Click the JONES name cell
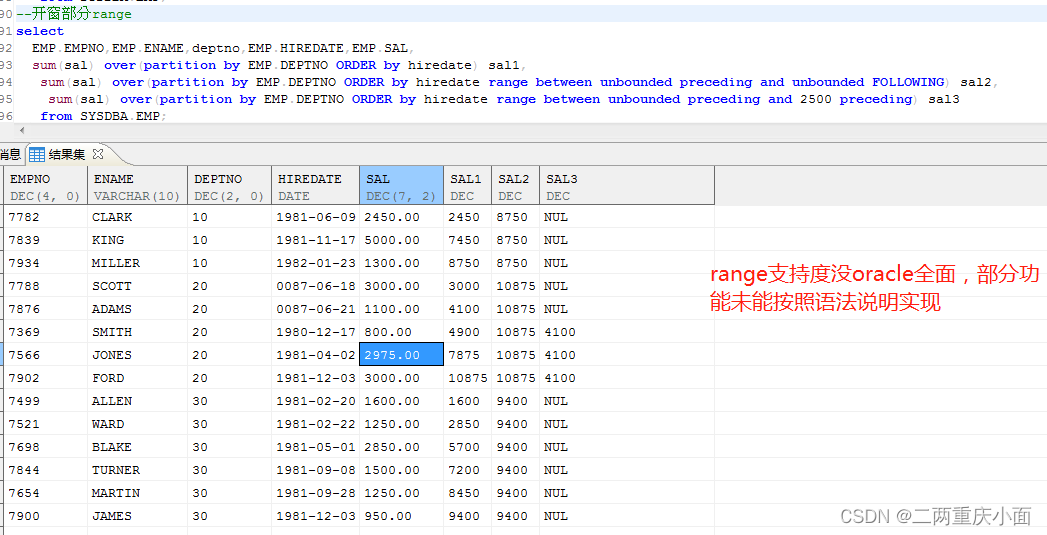This screenshot has width=1047, height=535. click(x=138, y=355)
